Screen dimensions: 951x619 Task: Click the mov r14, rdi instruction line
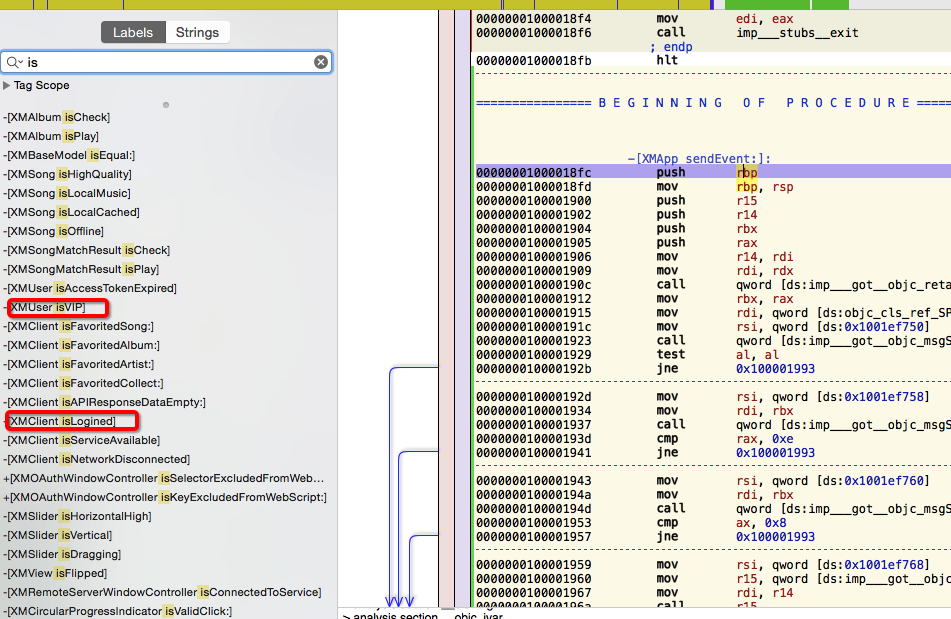point(713,257)
